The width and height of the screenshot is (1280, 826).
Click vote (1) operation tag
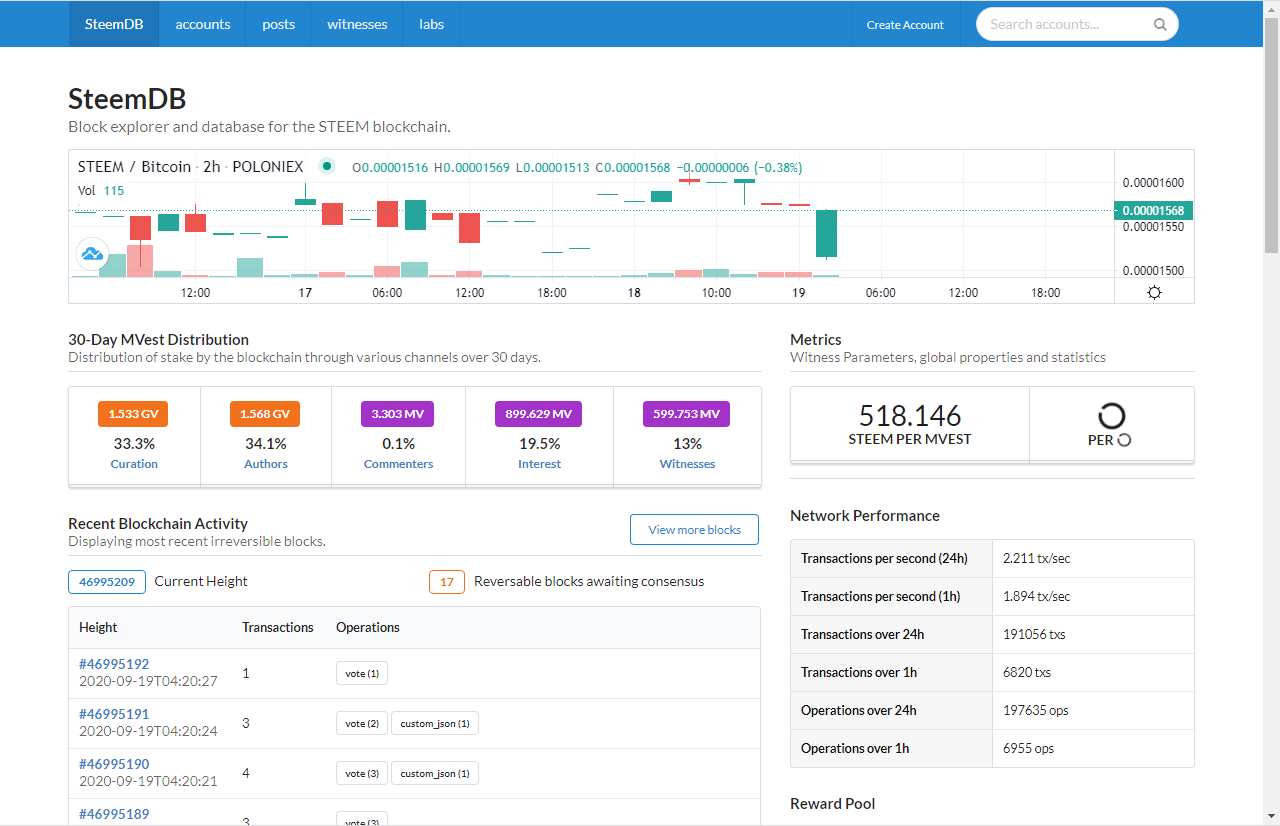(x=362, y=673)
